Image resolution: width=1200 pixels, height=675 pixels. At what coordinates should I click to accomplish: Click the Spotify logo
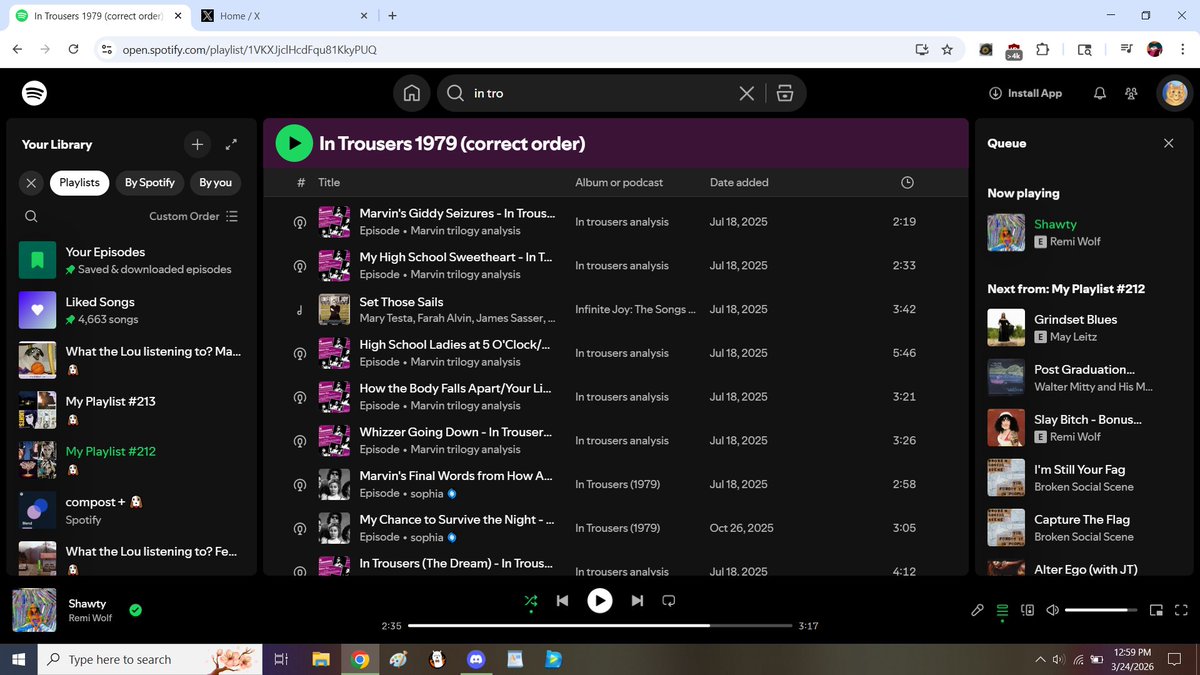tap(35, 93)
